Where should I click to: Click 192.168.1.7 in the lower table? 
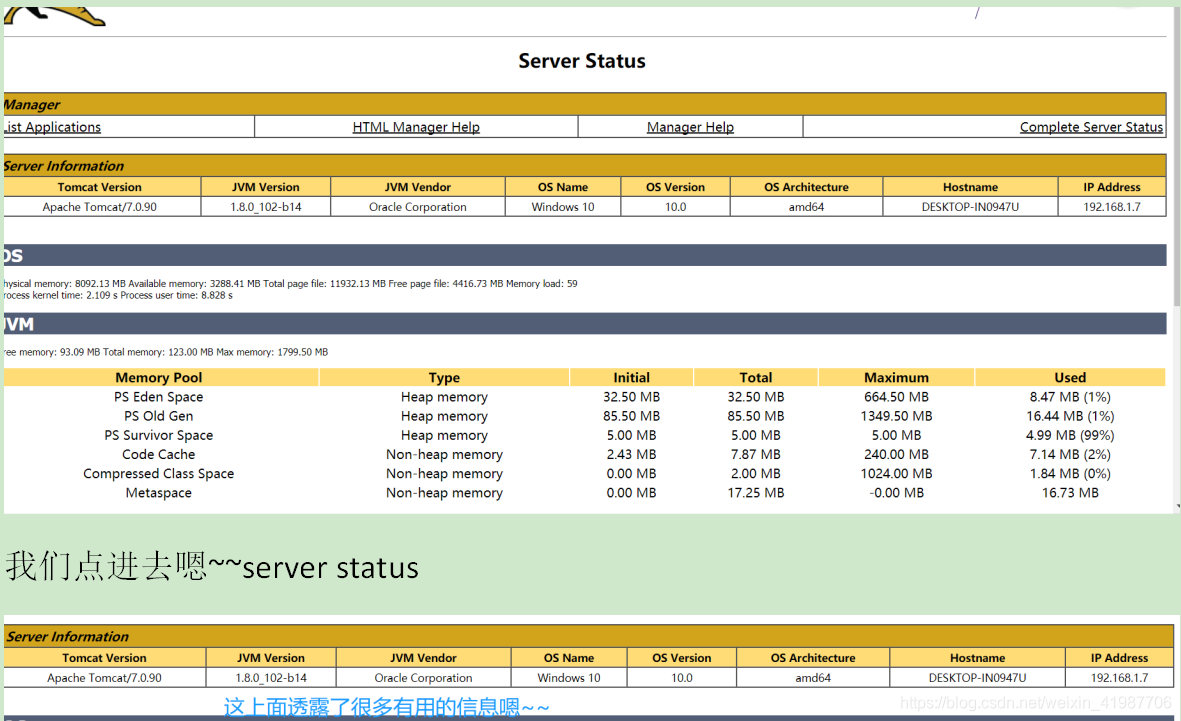[x=1119, y=678]
